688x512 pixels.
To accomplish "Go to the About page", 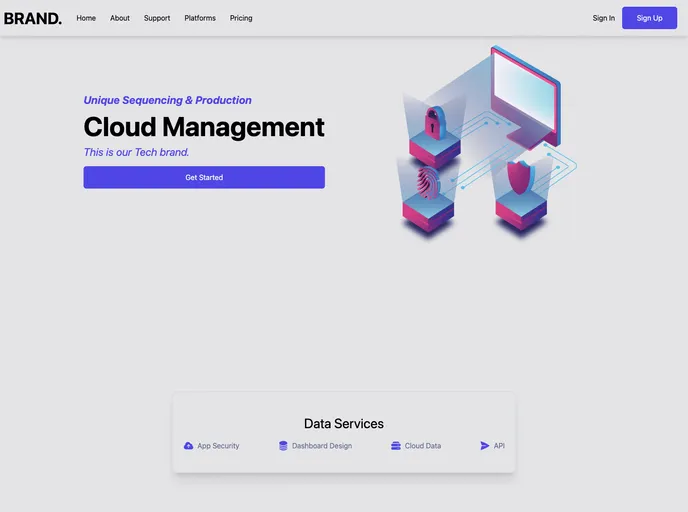I will point(120,18).
